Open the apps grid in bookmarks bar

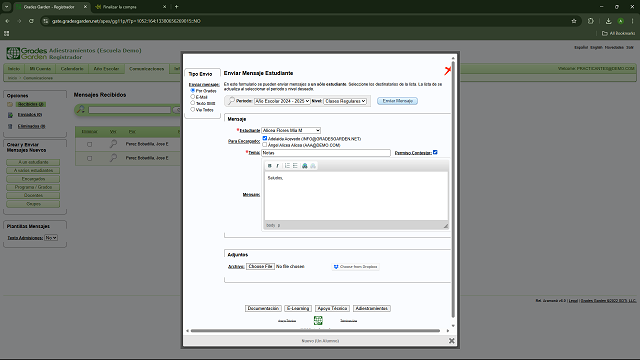click(7, 33)
